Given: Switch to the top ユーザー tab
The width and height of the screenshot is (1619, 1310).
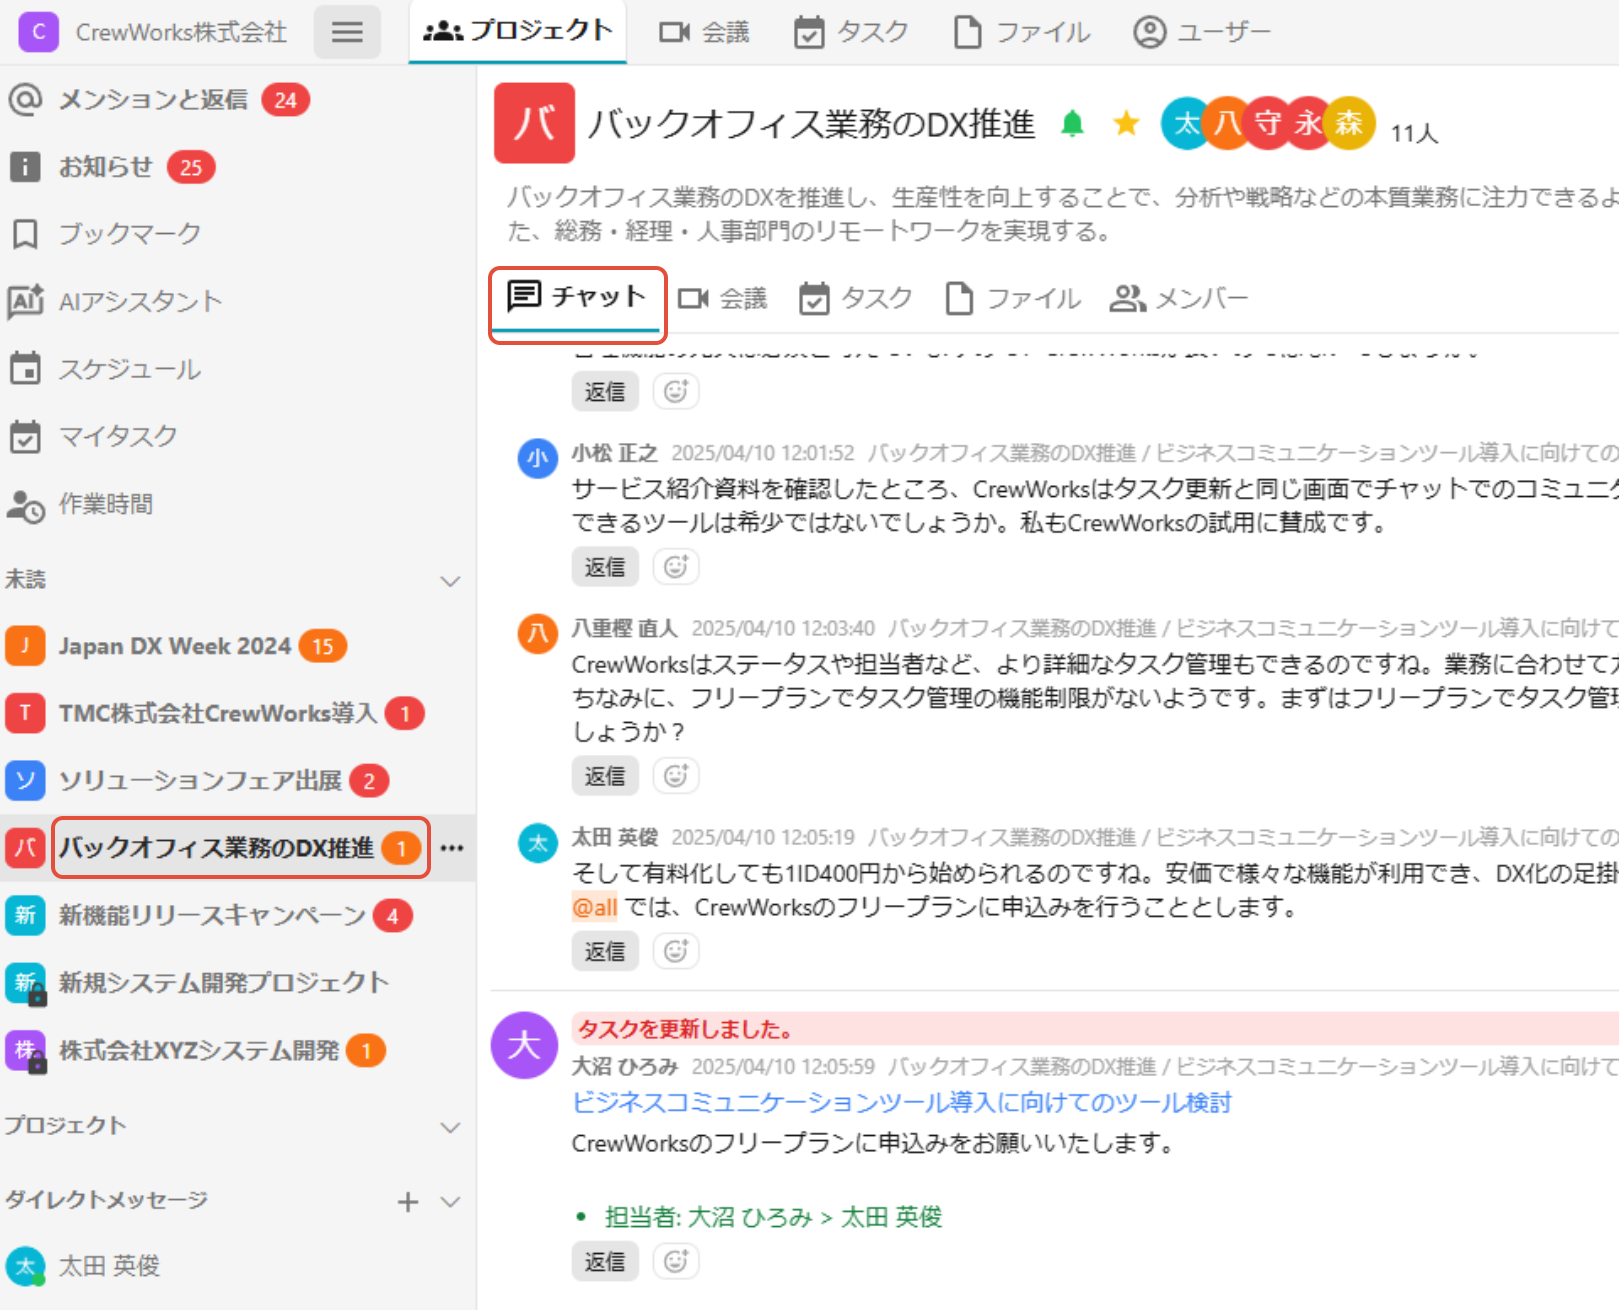Looking at the screenshot, I should [x=1202, y=32].
